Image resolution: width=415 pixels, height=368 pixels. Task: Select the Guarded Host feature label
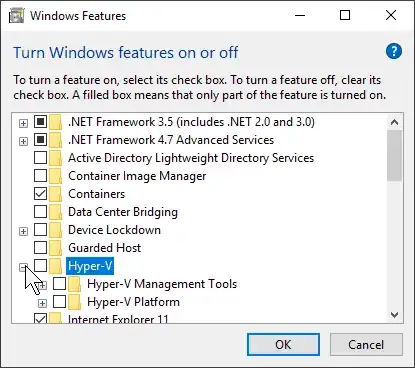[x=104, y=248]
